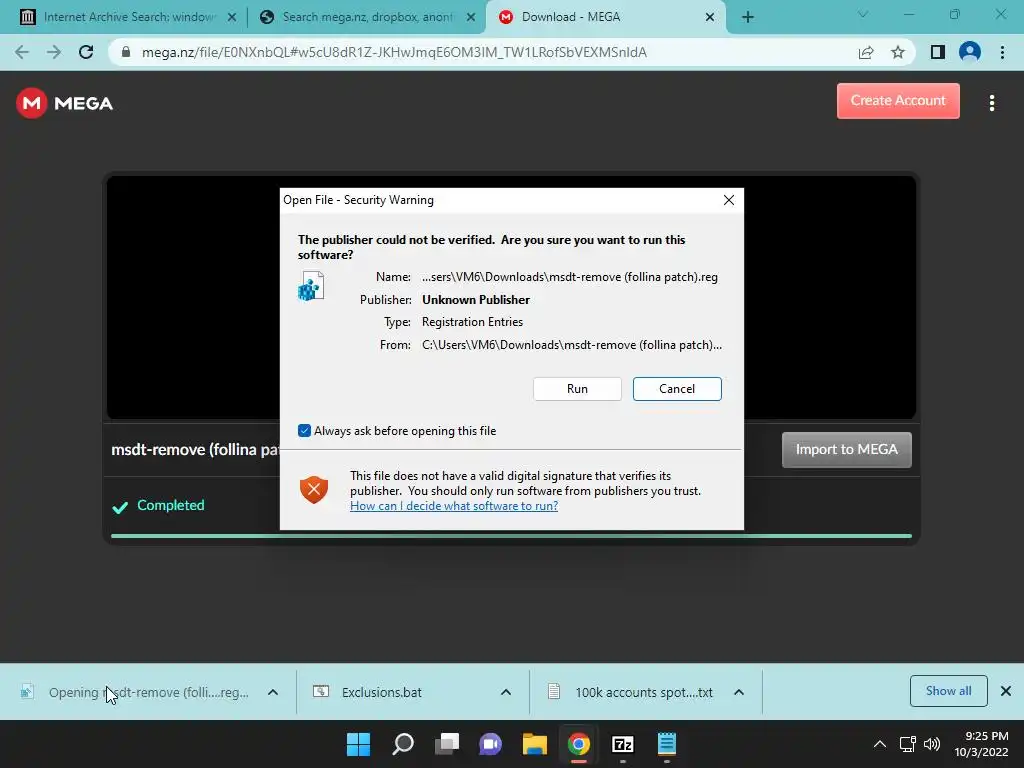This screenshot has height=768, width=1024.
Task: Click the registry file icon in dialog
Action: coord(311,286)
